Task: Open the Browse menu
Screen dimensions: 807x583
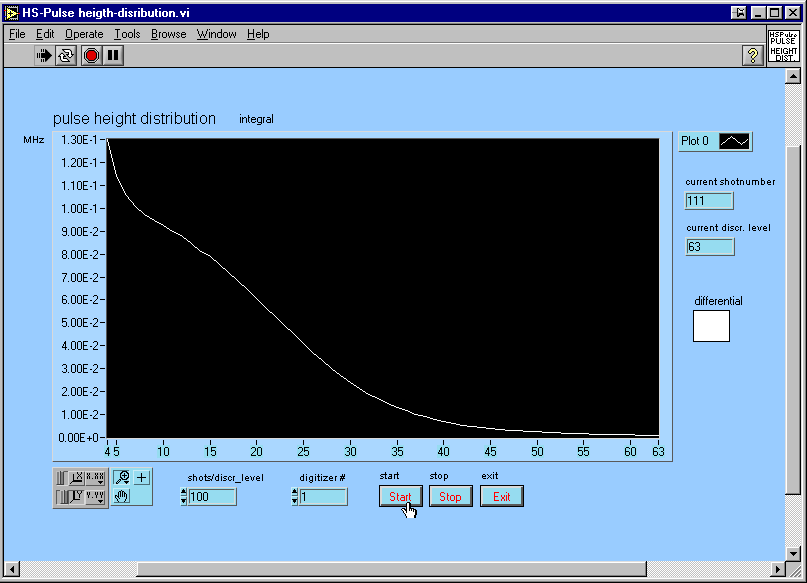Action: (x=168, y=34)
